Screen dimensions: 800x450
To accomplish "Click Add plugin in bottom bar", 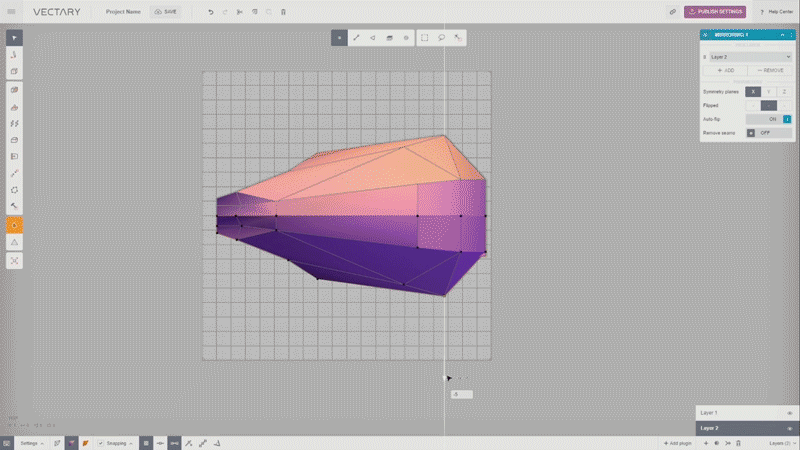I will 678,443.
